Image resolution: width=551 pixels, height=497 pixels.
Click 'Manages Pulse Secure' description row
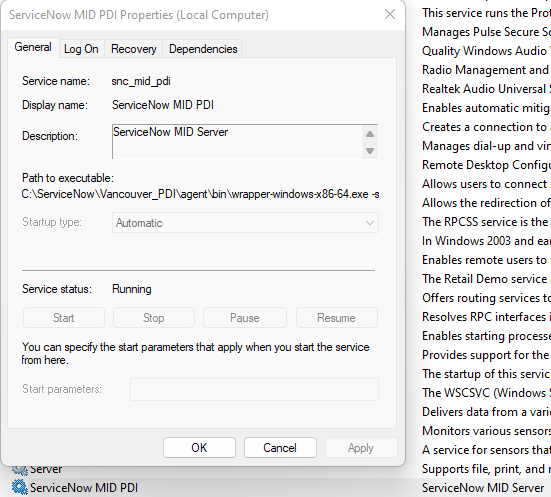tap(486, 32)
